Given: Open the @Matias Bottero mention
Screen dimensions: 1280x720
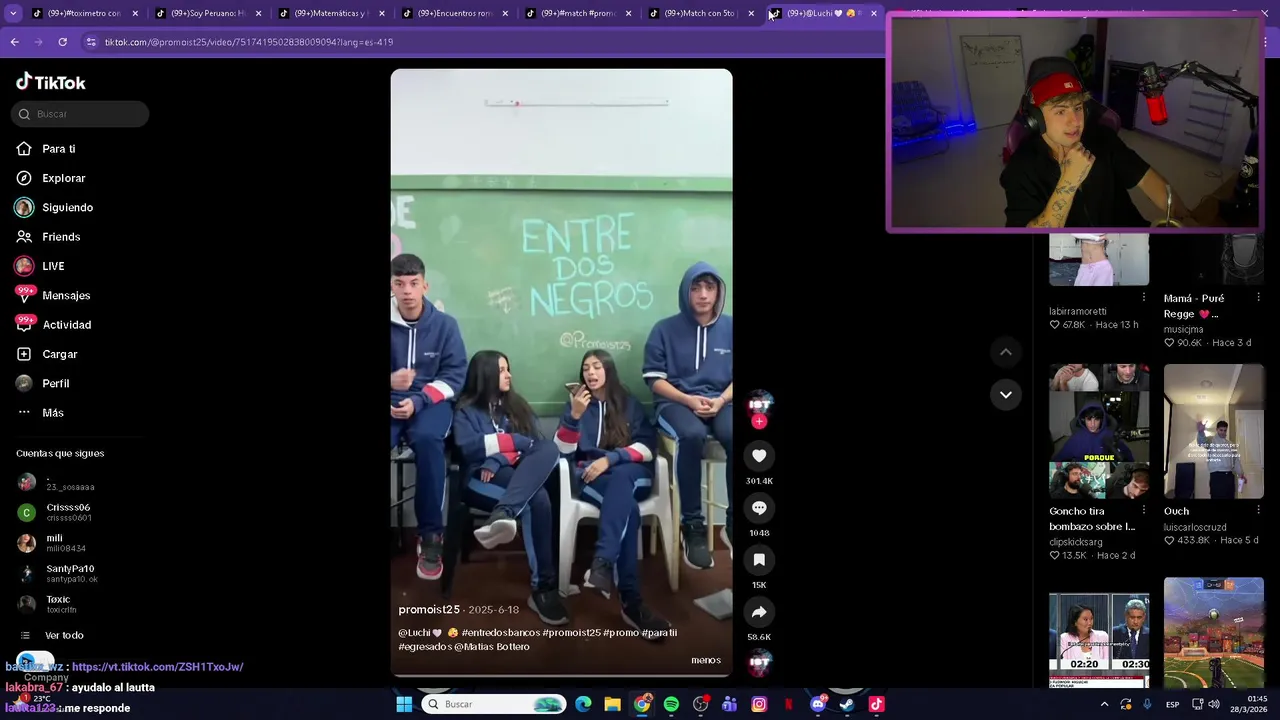Looking at the screenshot, I should 492,647.
